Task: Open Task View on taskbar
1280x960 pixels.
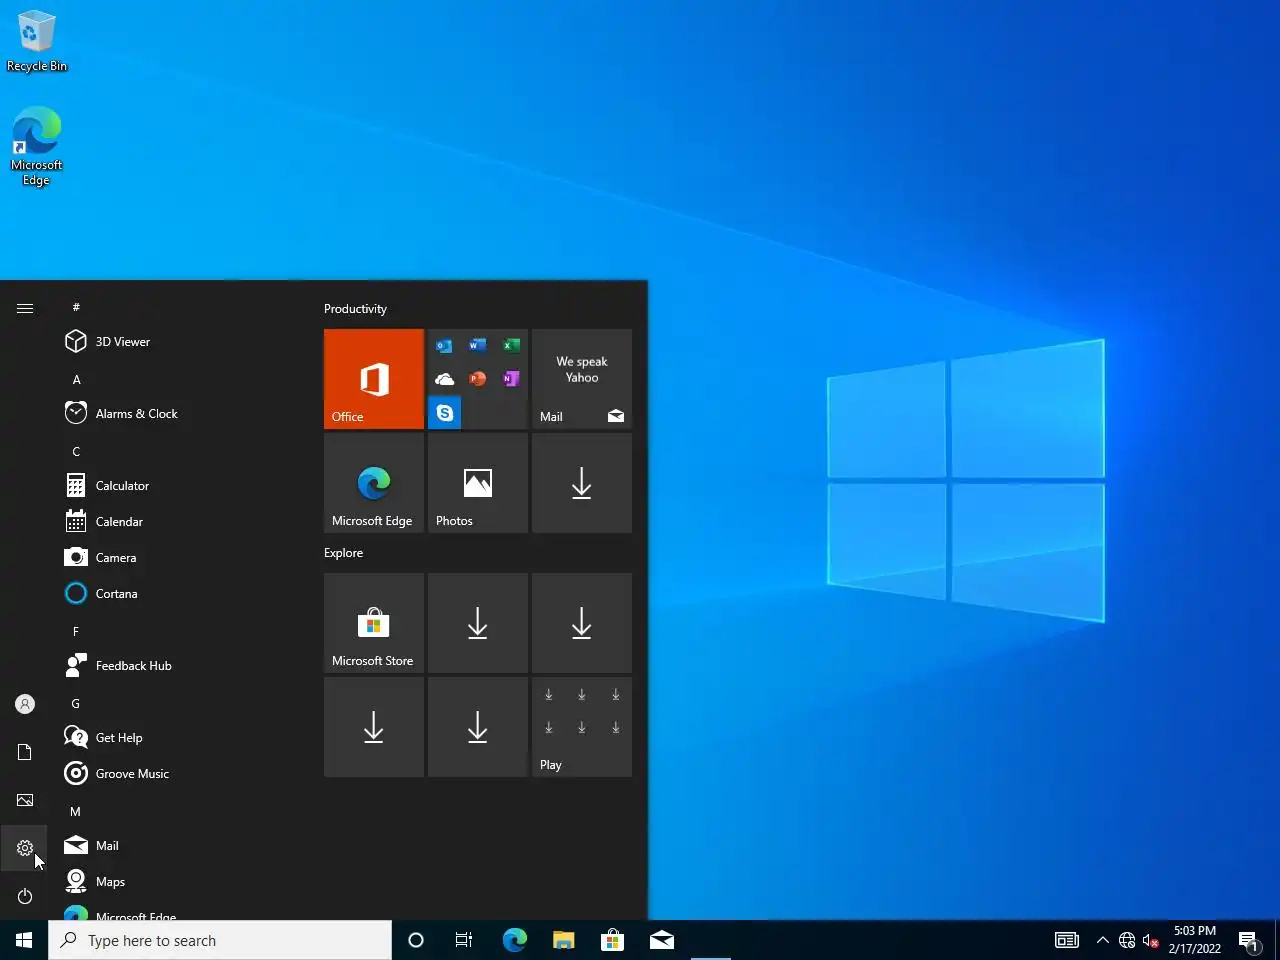Action: [464, 940]
